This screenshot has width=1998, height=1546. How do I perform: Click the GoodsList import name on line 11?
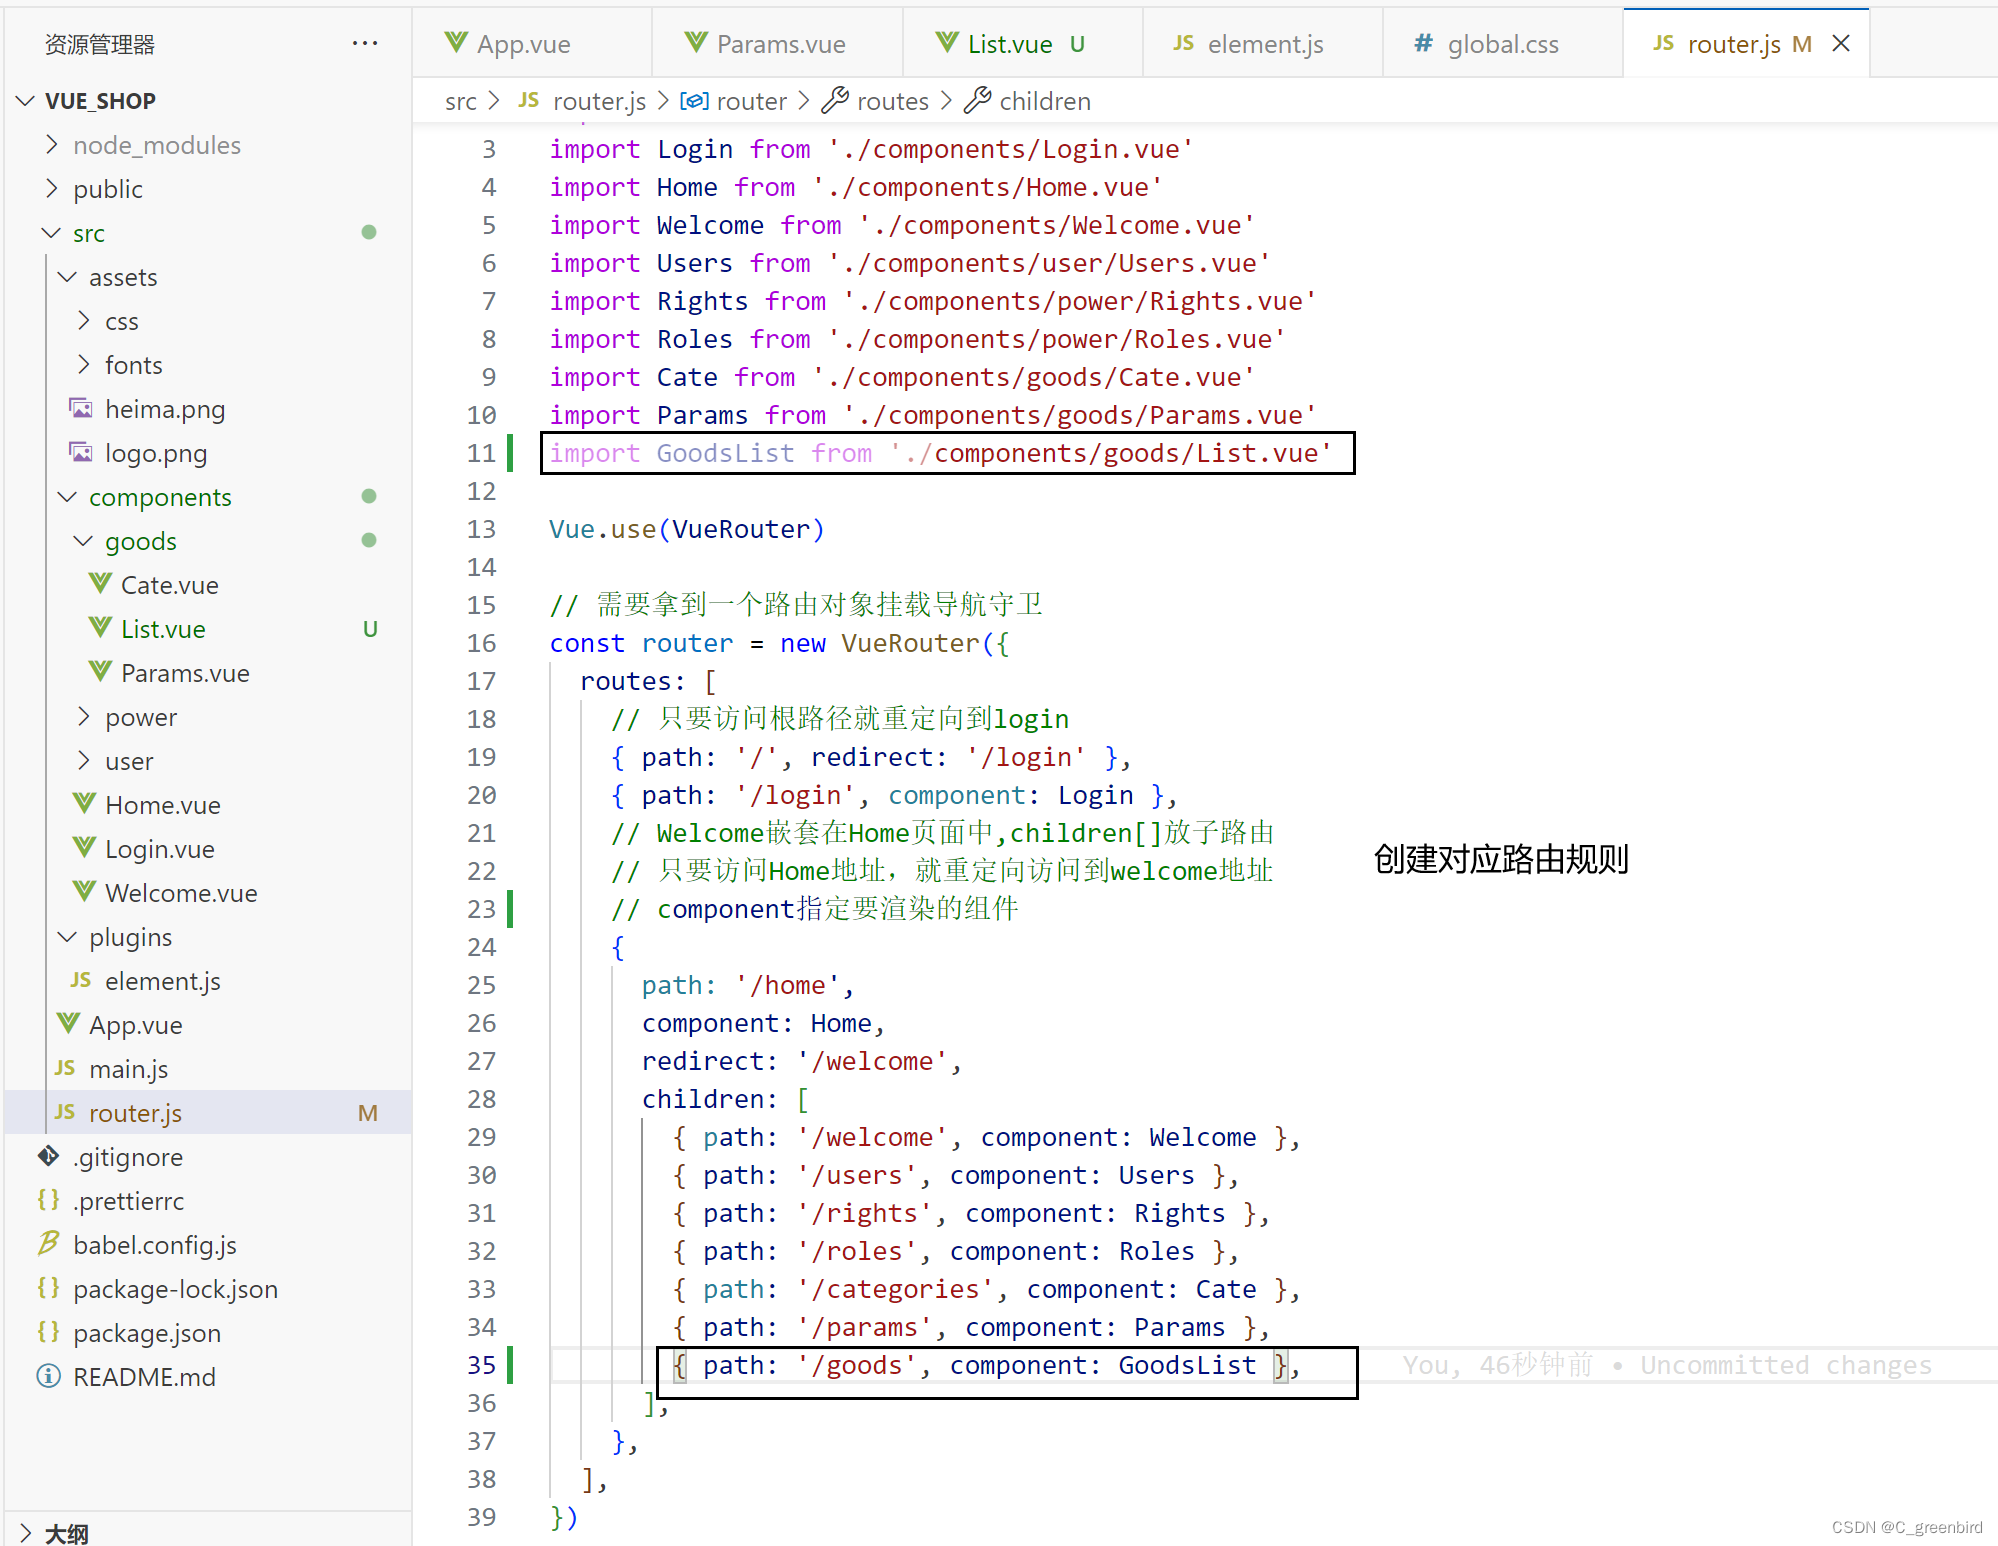[725, 453]
